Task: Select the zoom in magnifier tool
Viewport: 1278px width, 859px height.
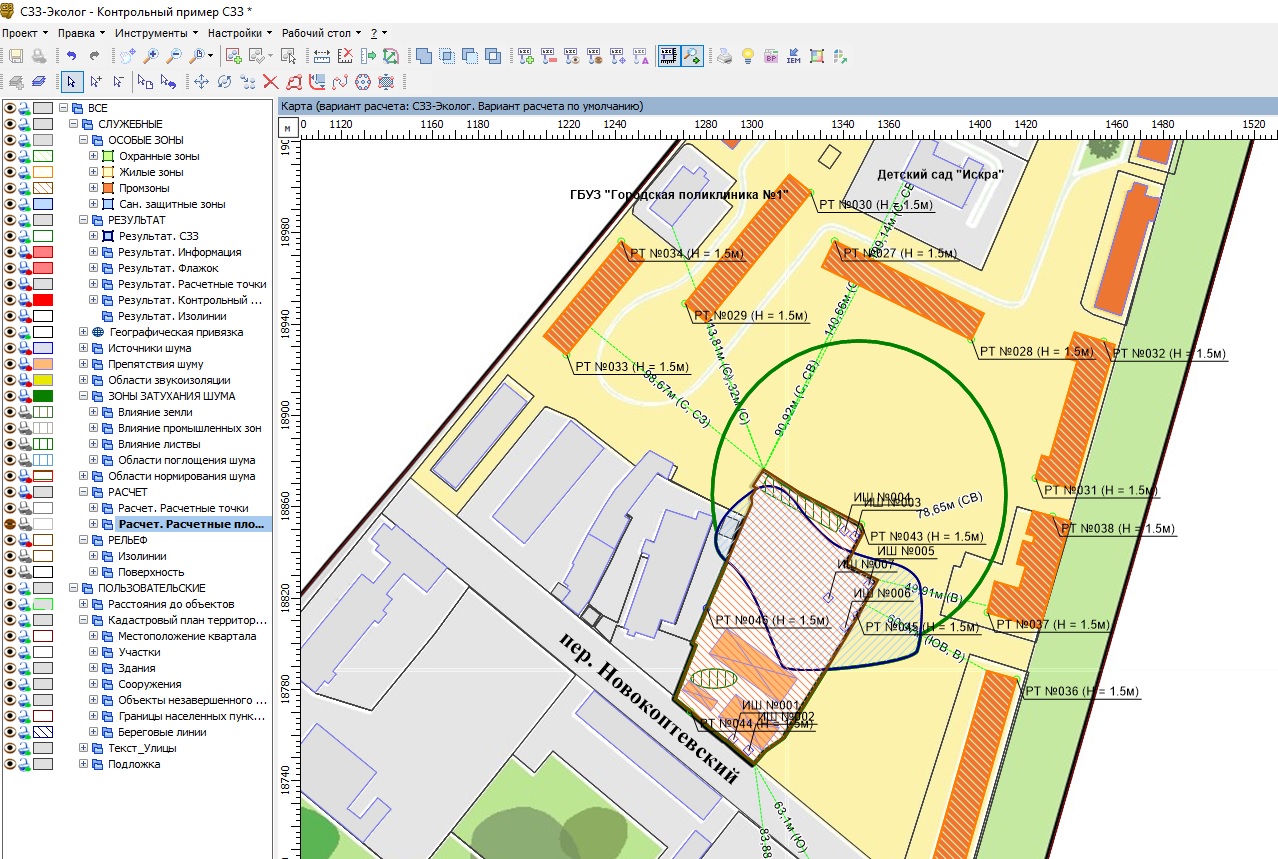Action: tap(151, 56)
